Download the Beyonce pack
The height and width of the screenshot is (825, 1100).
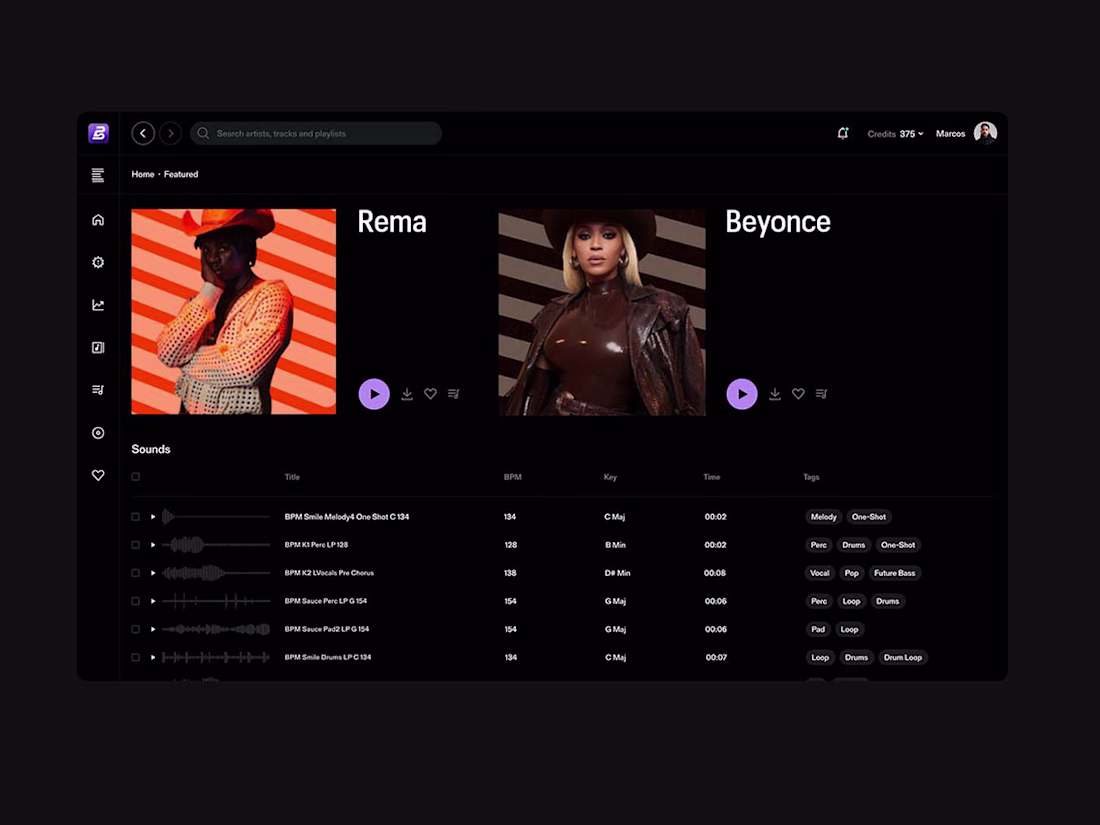click(x=774, y=394)
